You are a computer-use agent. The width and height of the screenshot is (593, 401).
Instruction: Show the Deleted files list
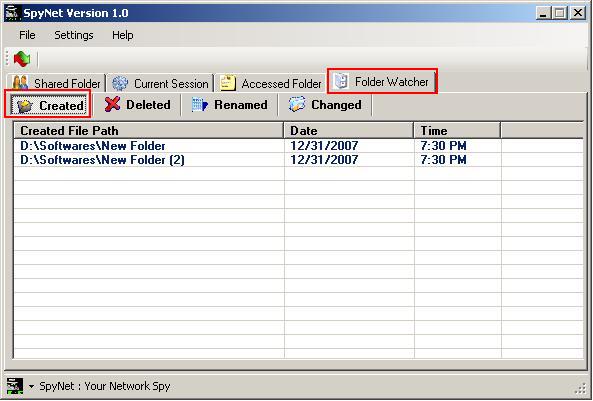(x=137, y=105)
